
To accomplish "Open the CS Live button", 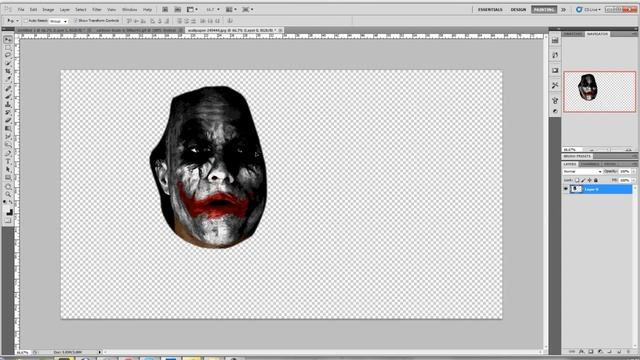I will [x=588, y=9].
